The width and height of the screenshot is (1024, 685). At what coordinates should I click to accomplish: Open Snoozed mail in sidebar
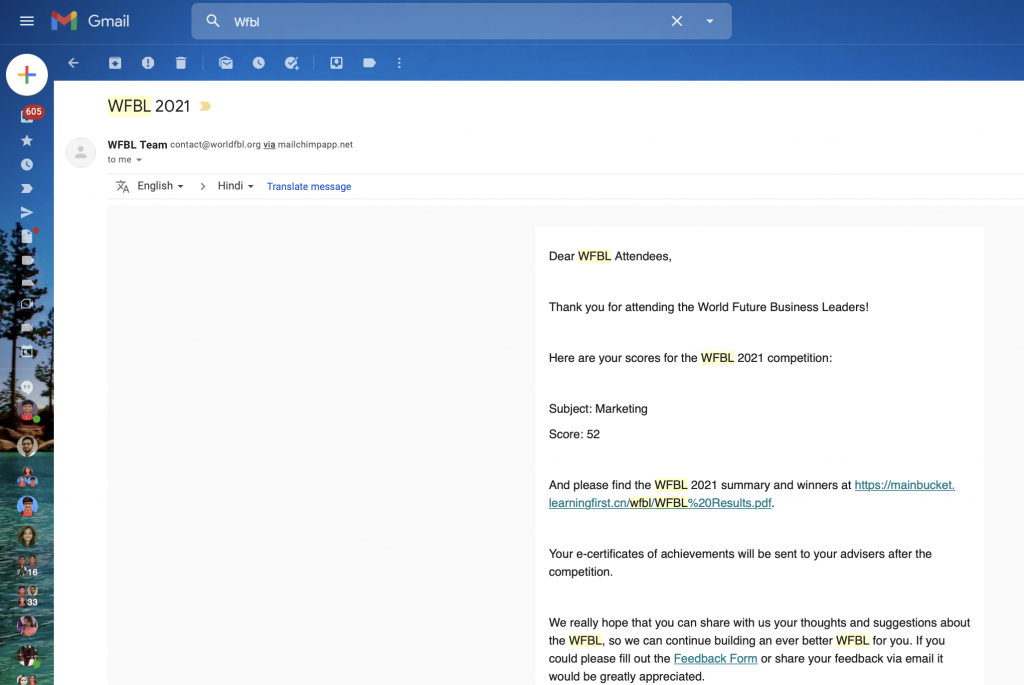point(27,165)
